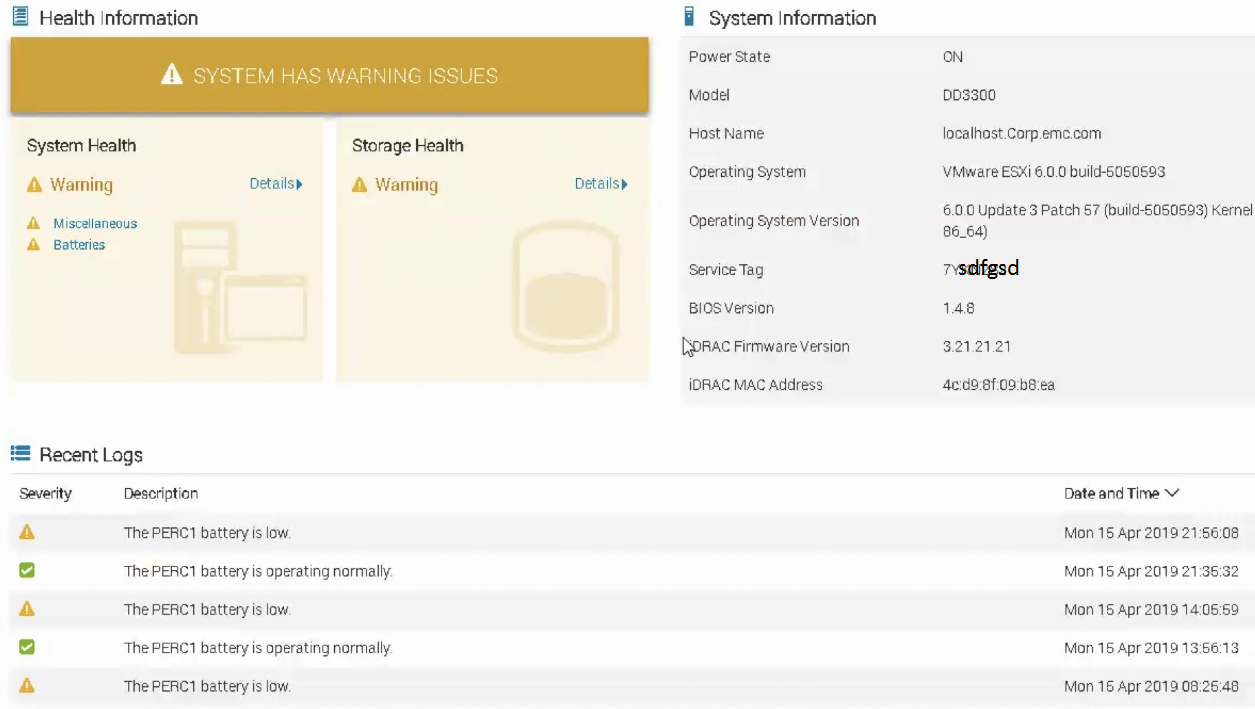Click firmware version value 3.21.21.21
This screenshot has width=1255, height=709.
click(977, 346)
